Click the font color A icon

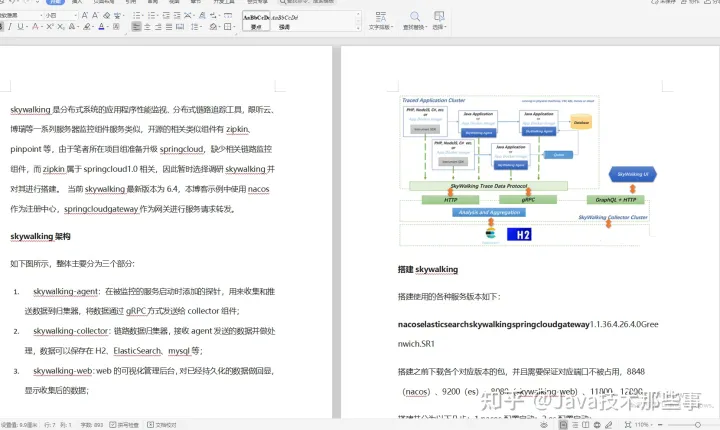click(101, 27)
